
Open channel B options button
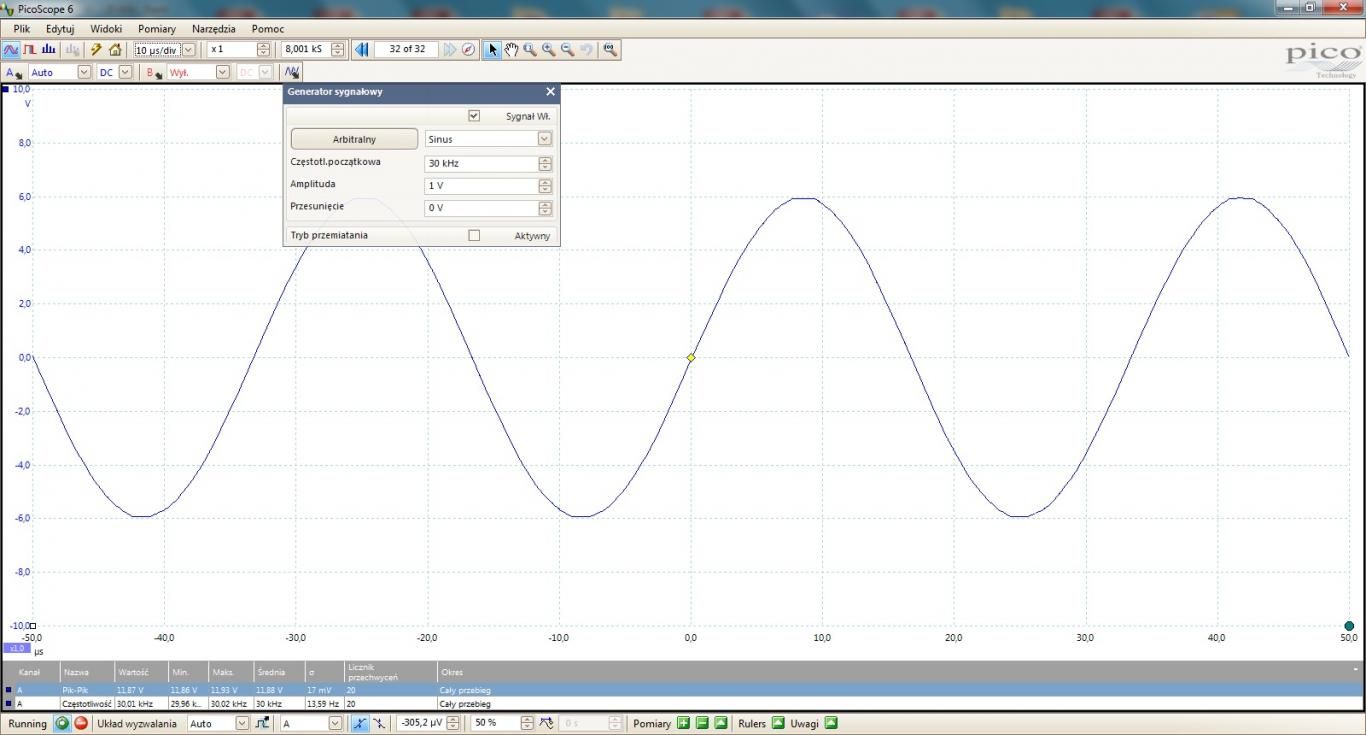[154, 72]
